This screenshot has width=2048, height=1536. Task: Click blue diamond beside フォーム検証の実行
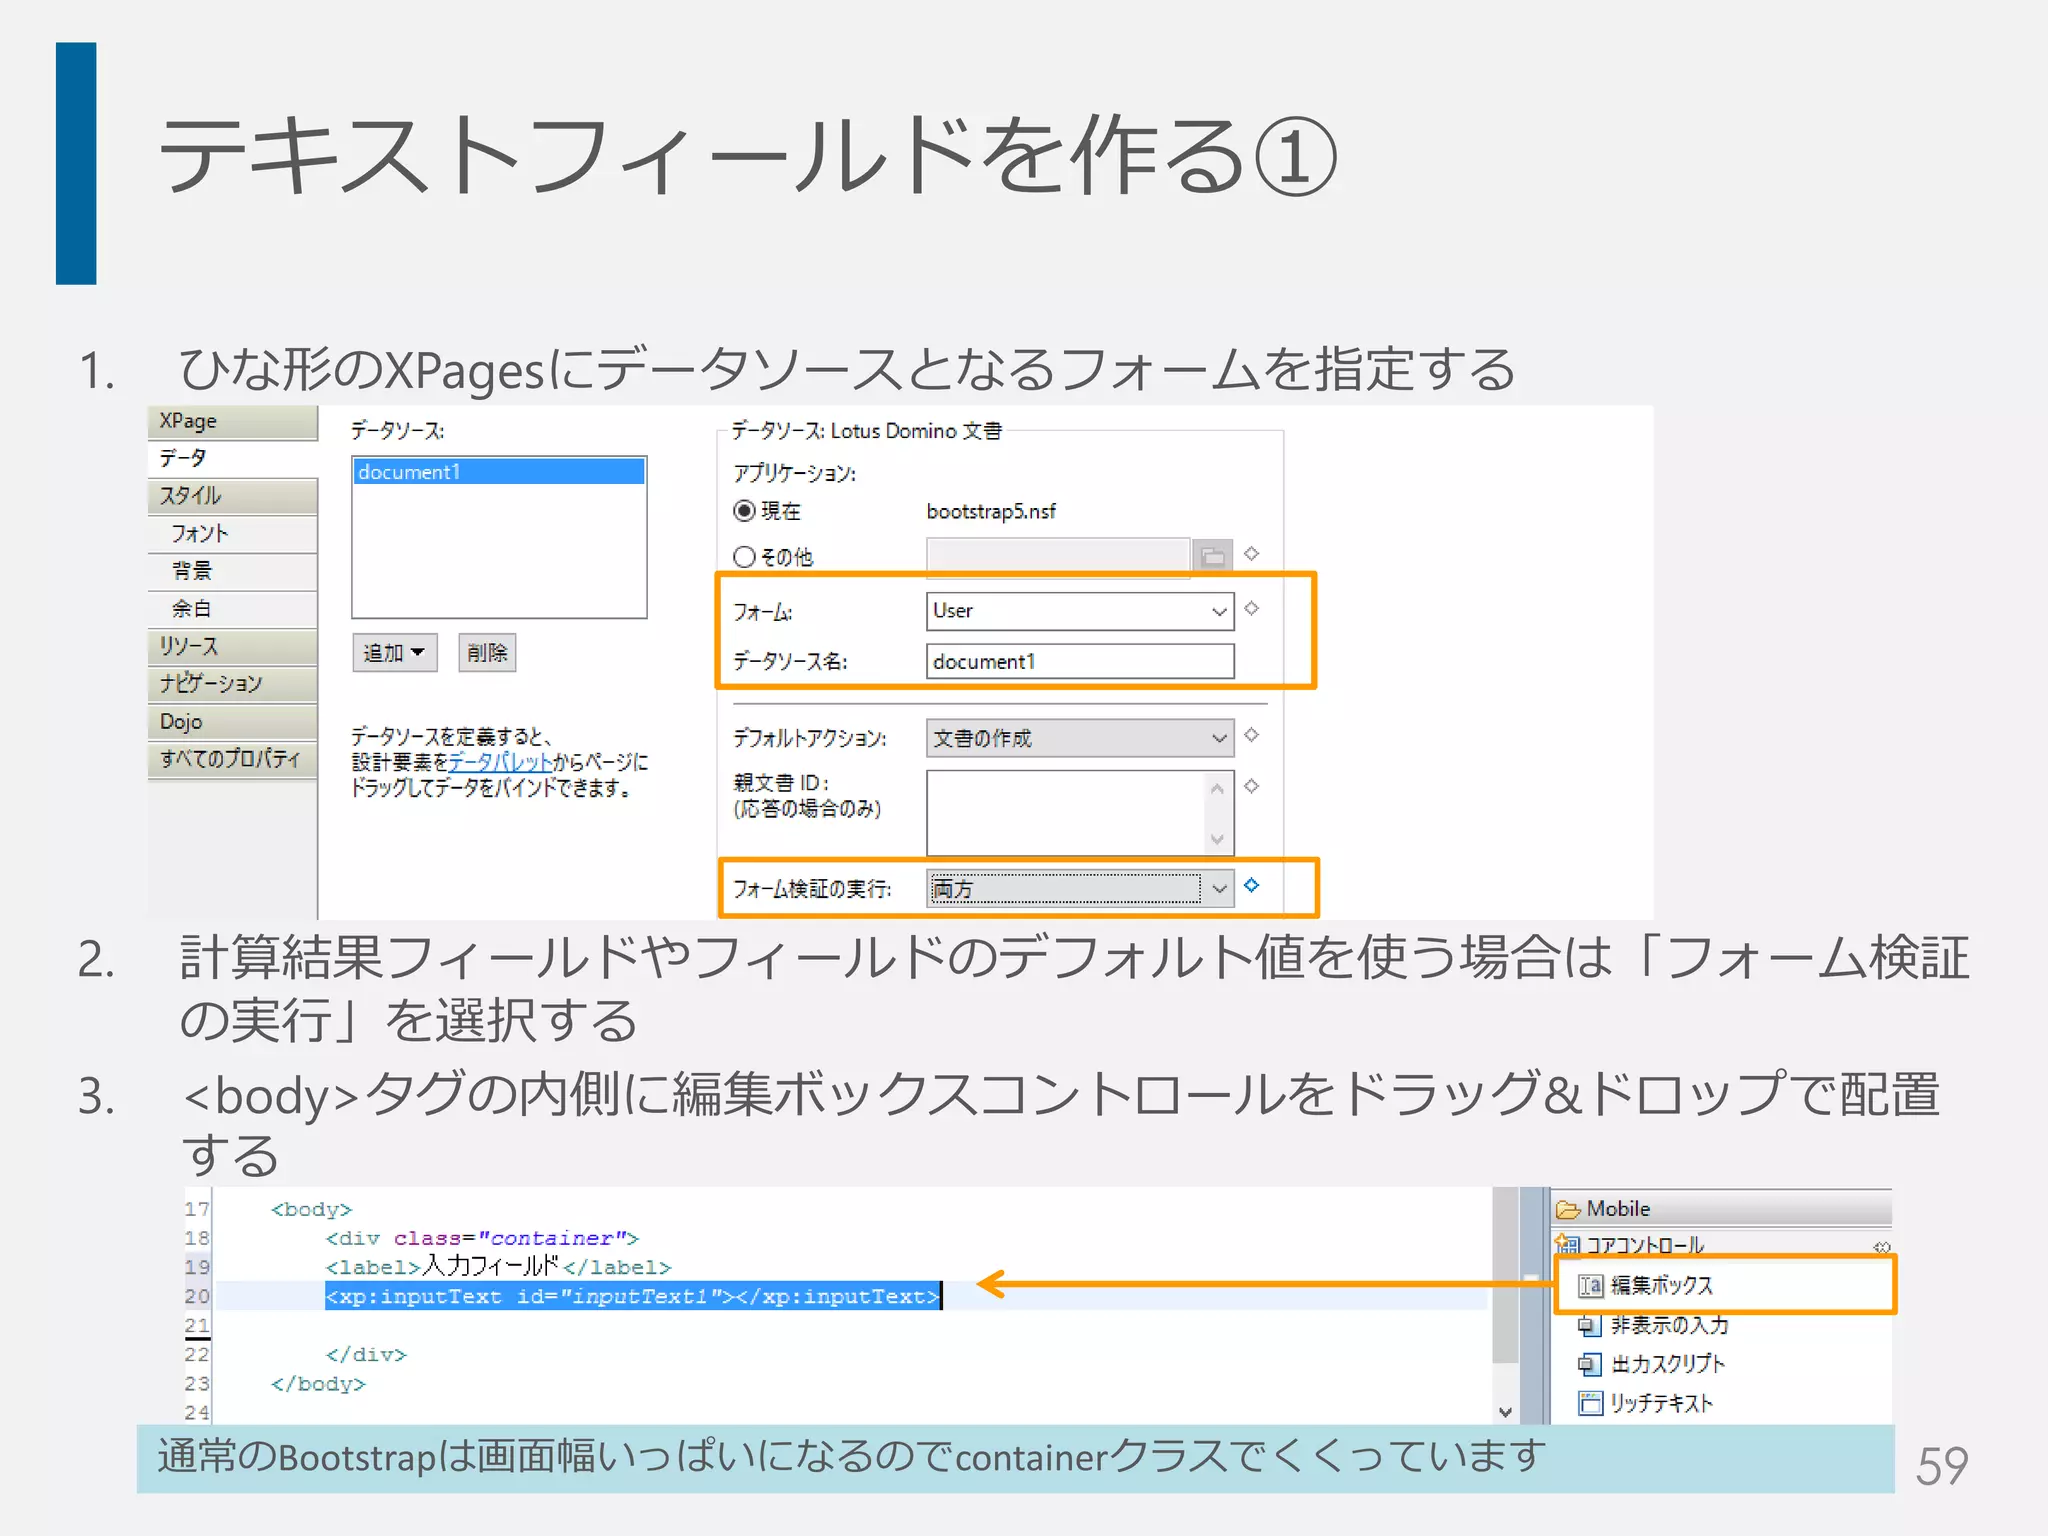point(1252,885)
